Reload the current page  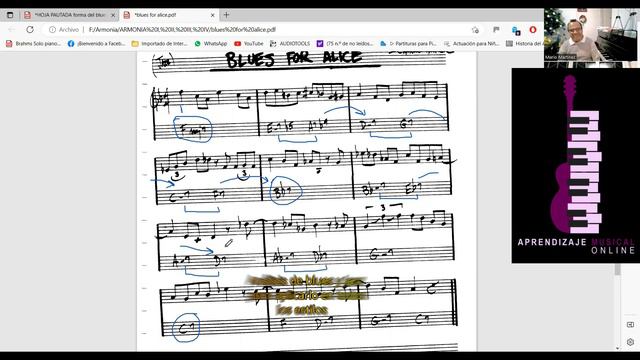tap(30, 29)
